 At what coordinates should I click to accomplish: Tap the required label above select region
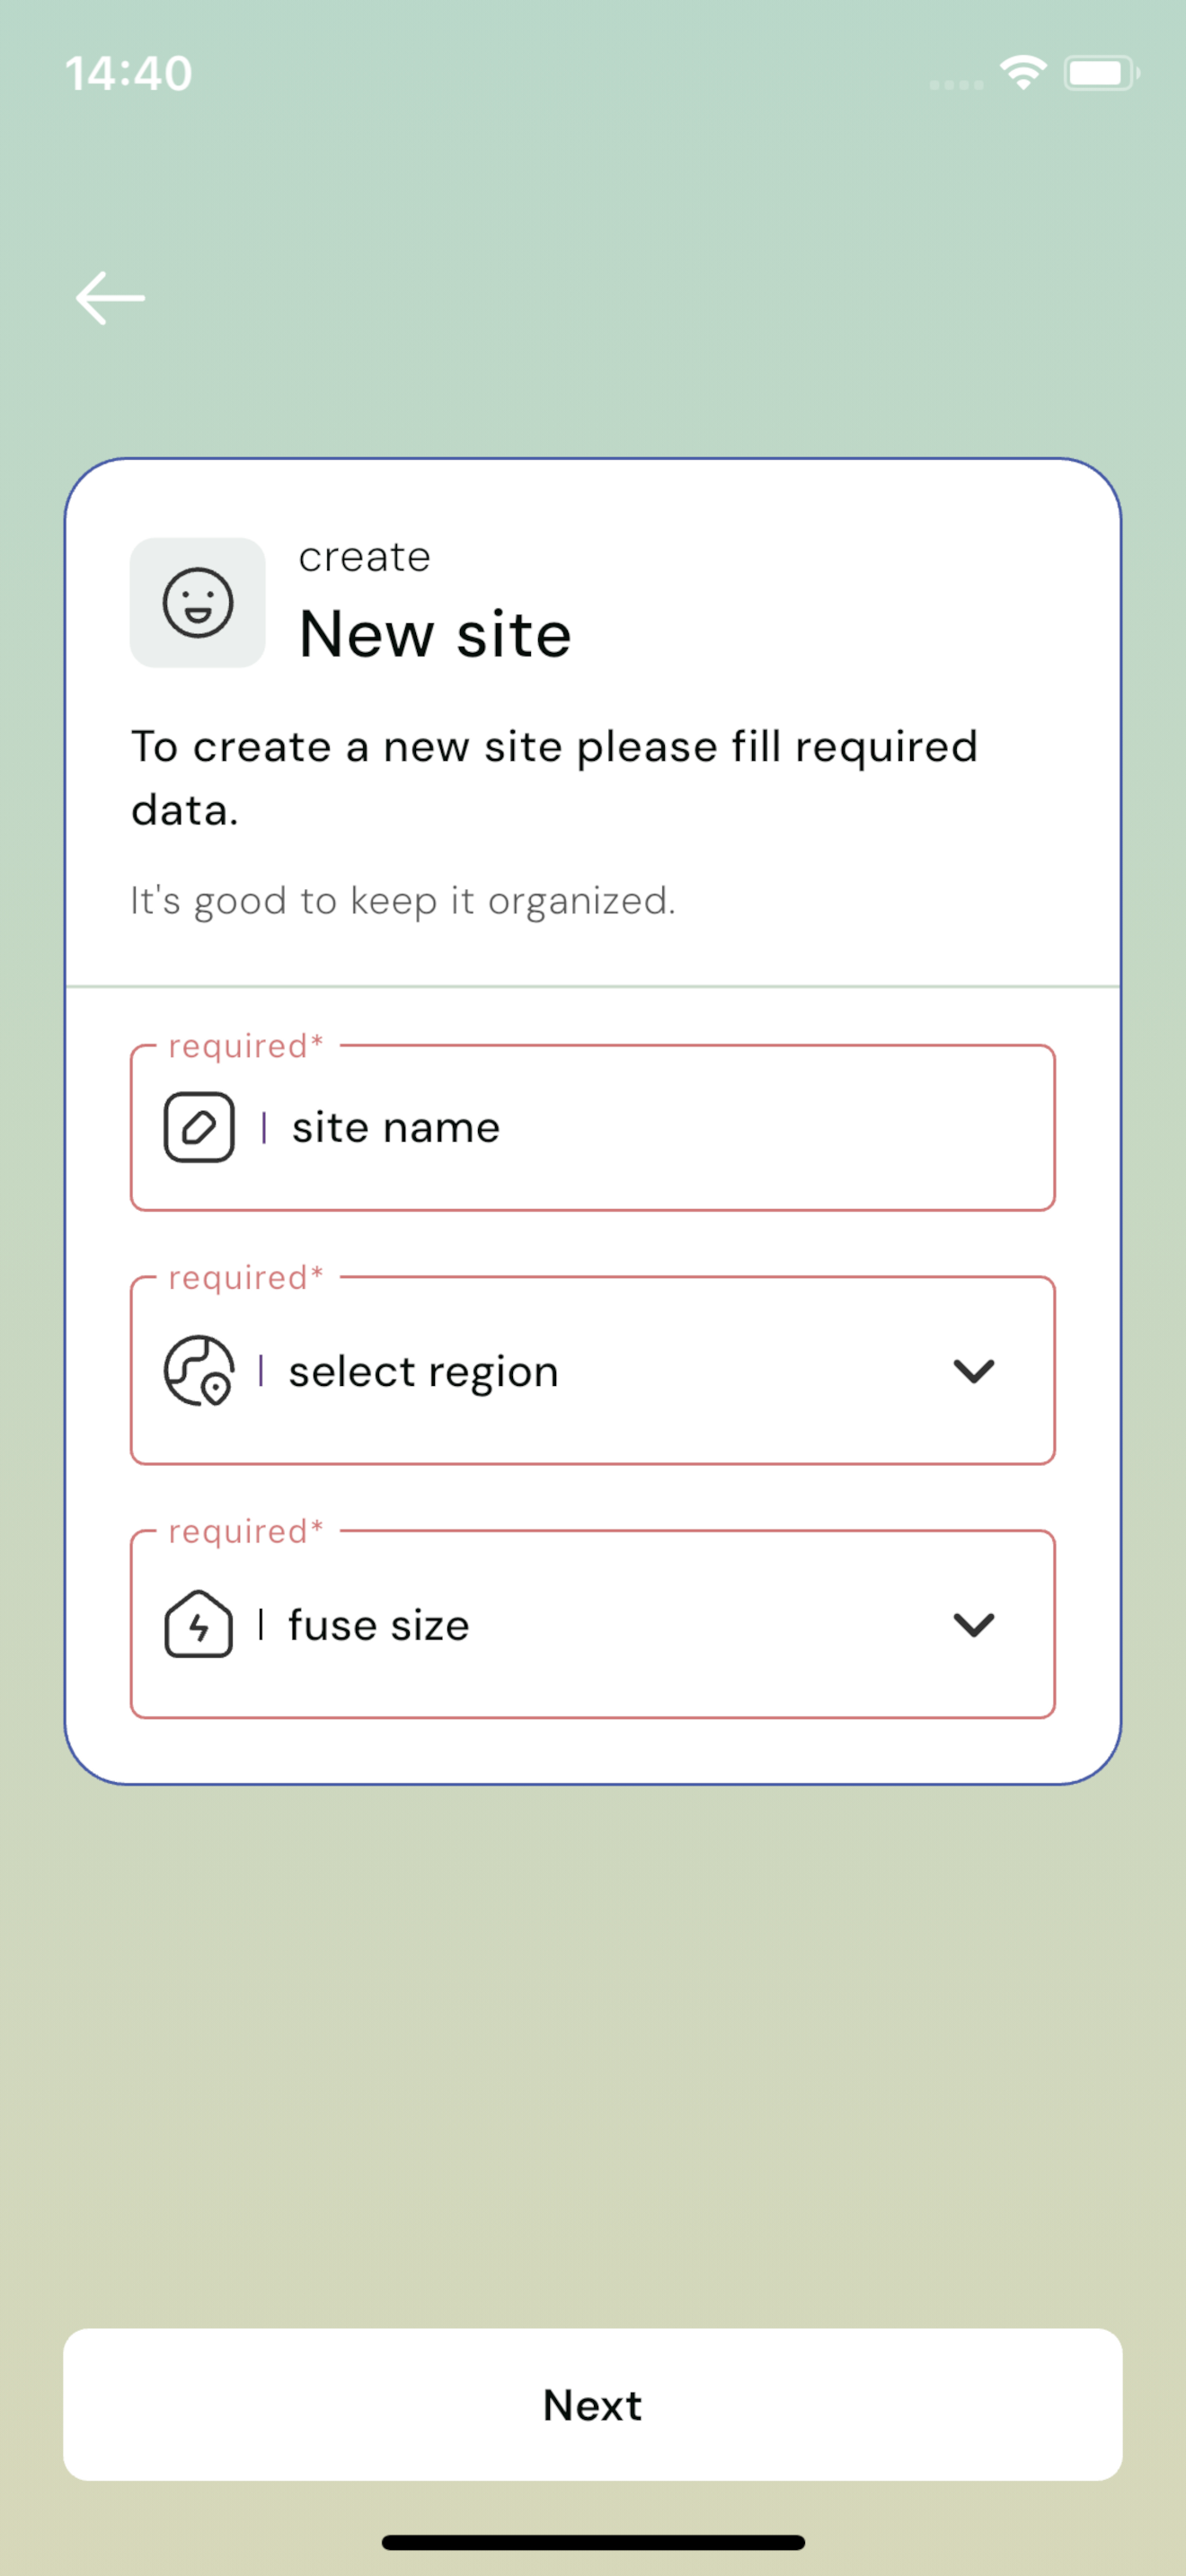coord(246,1277)
